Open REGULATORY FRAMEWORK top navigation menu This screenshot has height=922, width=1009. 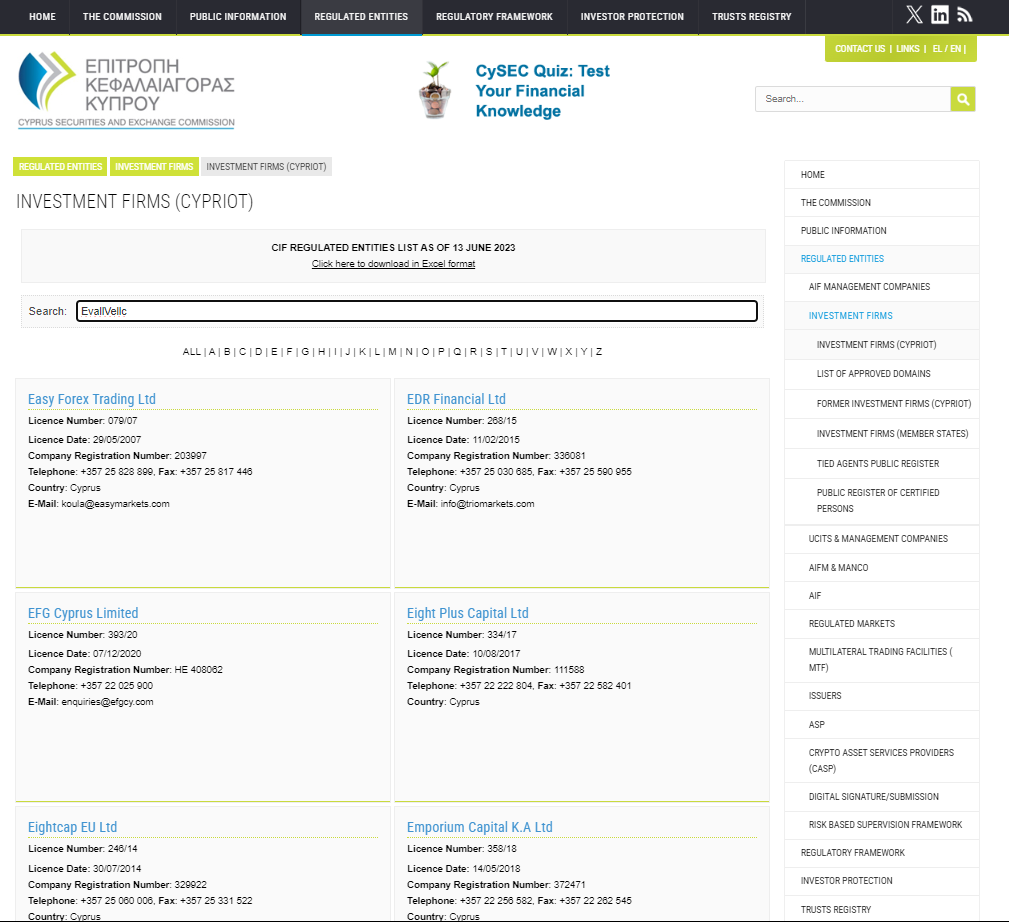[494, 17]
